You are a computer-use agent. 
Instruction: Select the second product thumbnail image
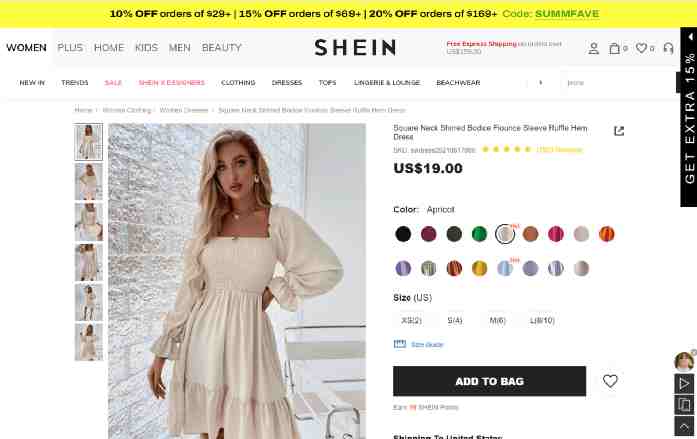click(x=88, y=181)
